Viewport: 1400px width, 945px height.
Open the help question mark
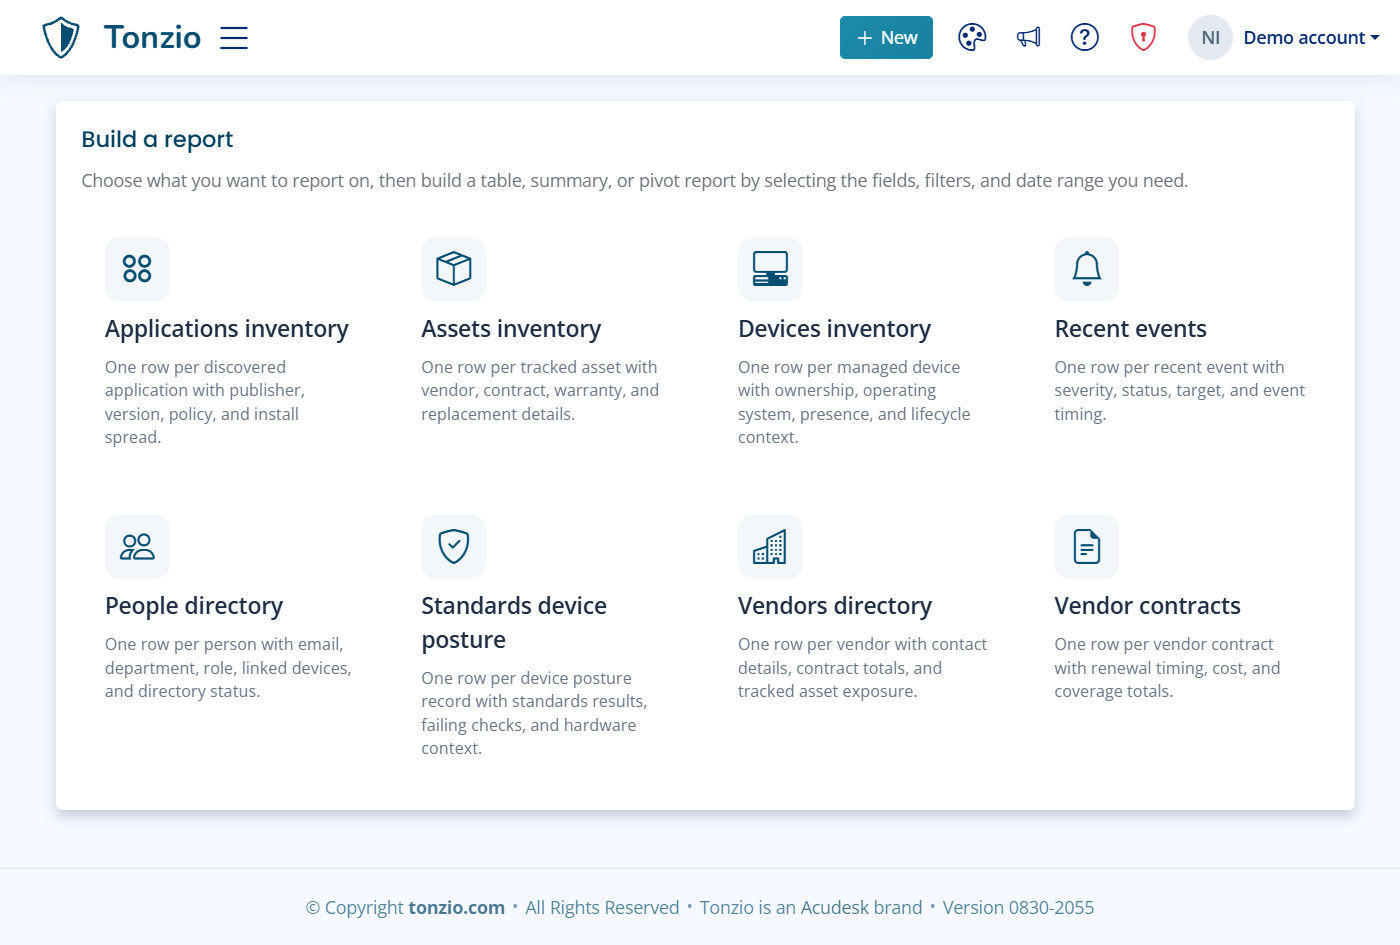click(1085, 38)
